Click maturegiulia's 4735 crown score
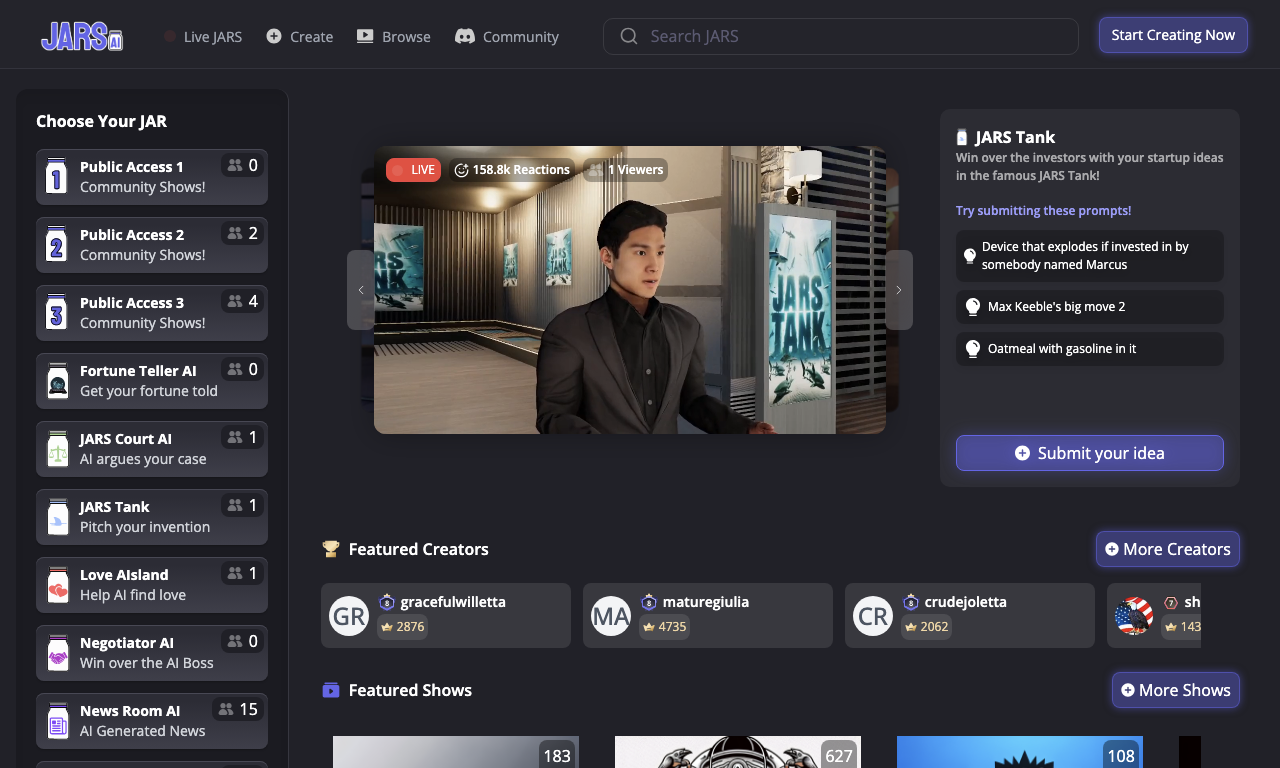Viewport: 1280px width, 768px height. pos(665,627)
